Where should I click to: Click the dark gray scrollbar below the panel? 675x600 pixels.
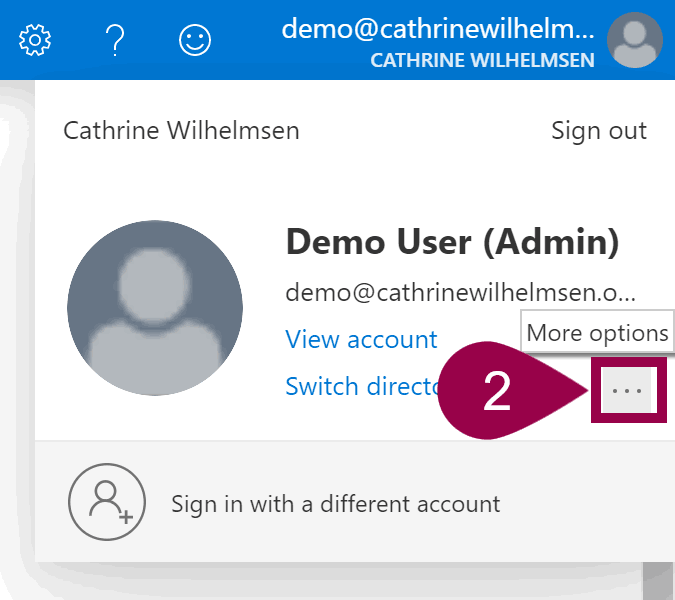[657, 580]
